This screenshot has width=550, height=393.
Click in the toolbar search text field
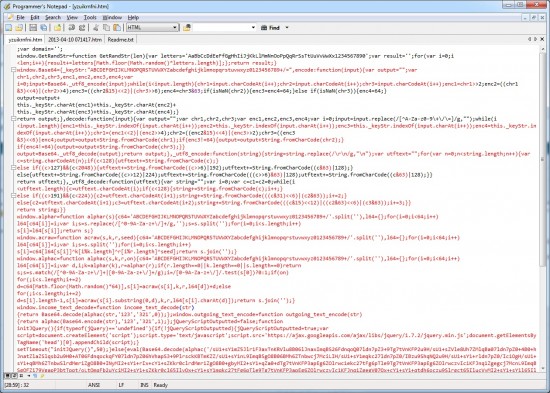pos(221,27)
